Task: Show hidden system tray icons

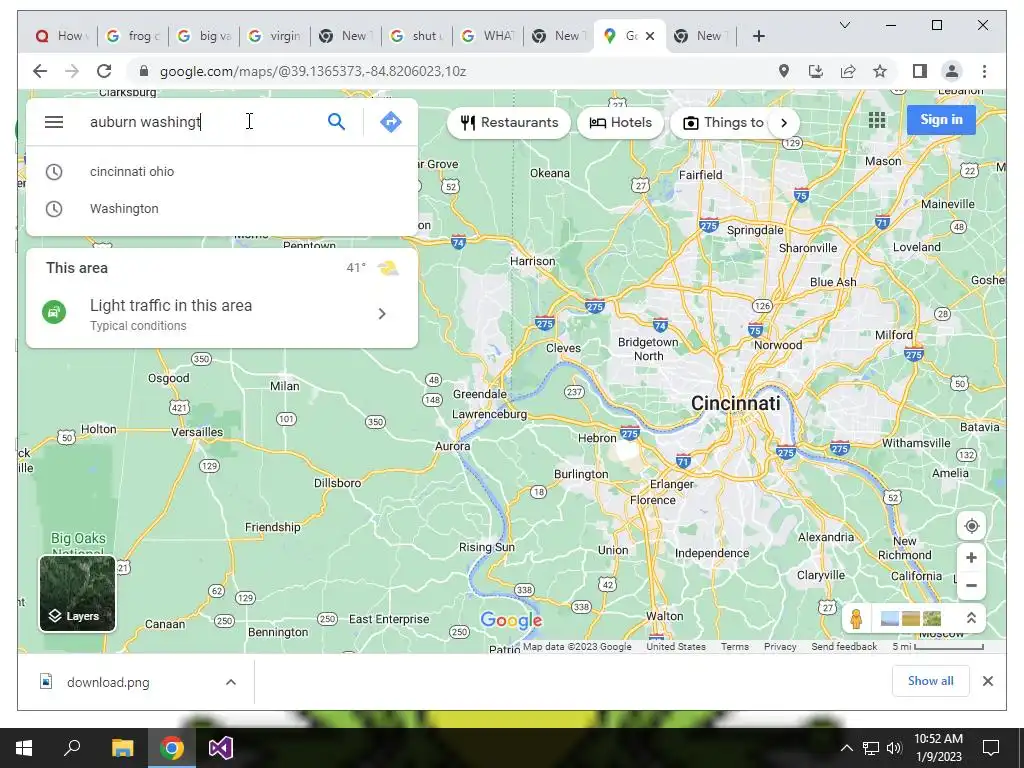Action: tap(846, 748)
